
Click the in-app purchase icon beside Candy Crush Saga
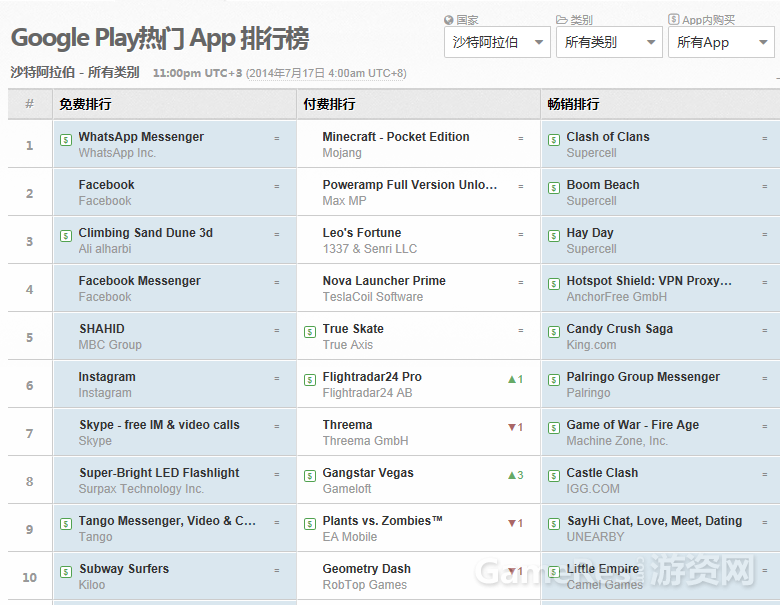click(554, 332)
